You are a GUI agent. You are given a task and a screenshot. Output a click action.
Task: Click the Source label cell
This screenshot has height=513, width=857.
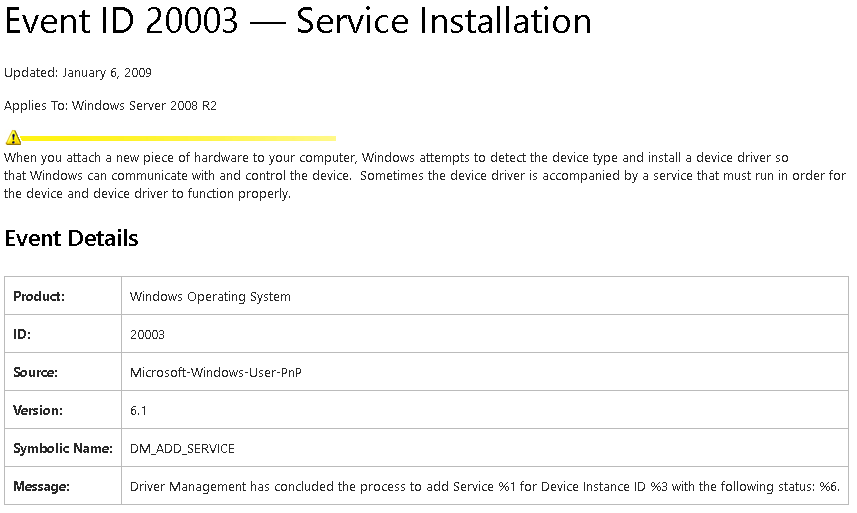tap(36, 372)
